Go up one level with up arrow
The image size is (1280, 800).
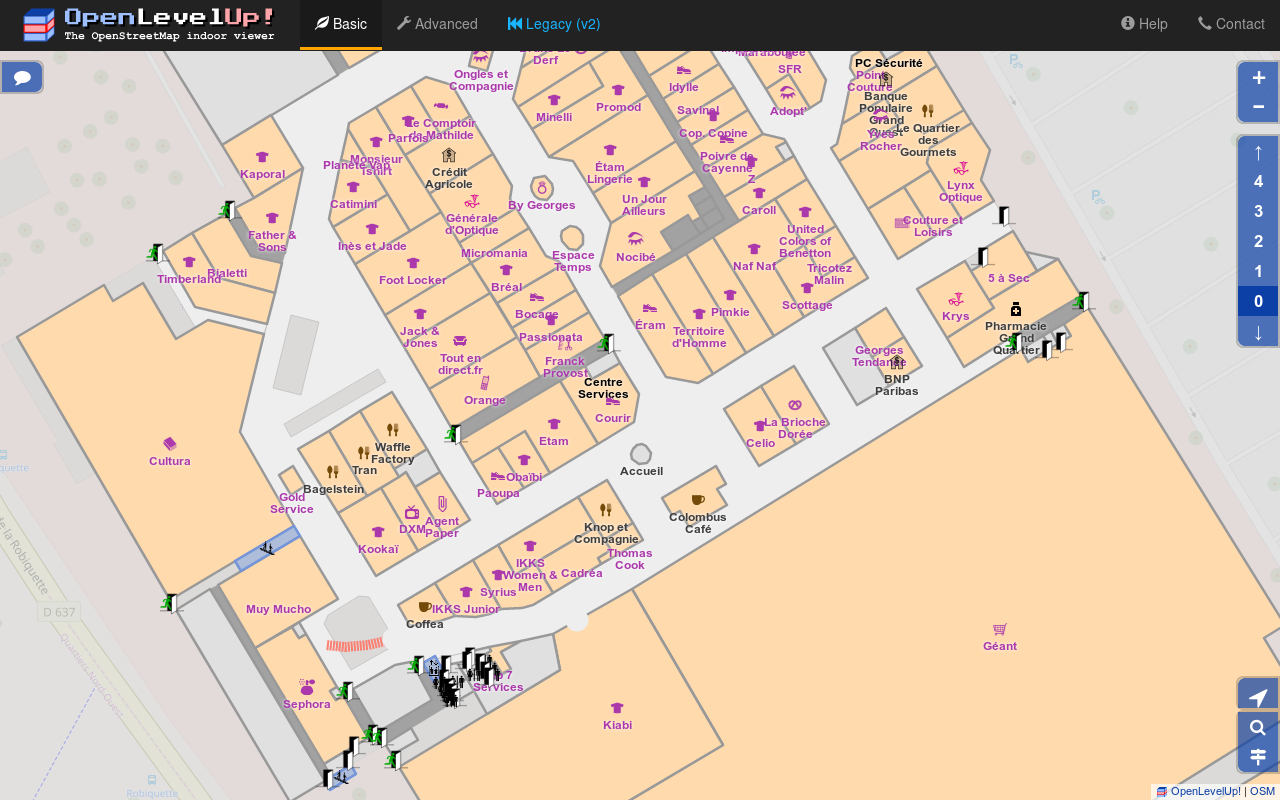[1258, 152]
